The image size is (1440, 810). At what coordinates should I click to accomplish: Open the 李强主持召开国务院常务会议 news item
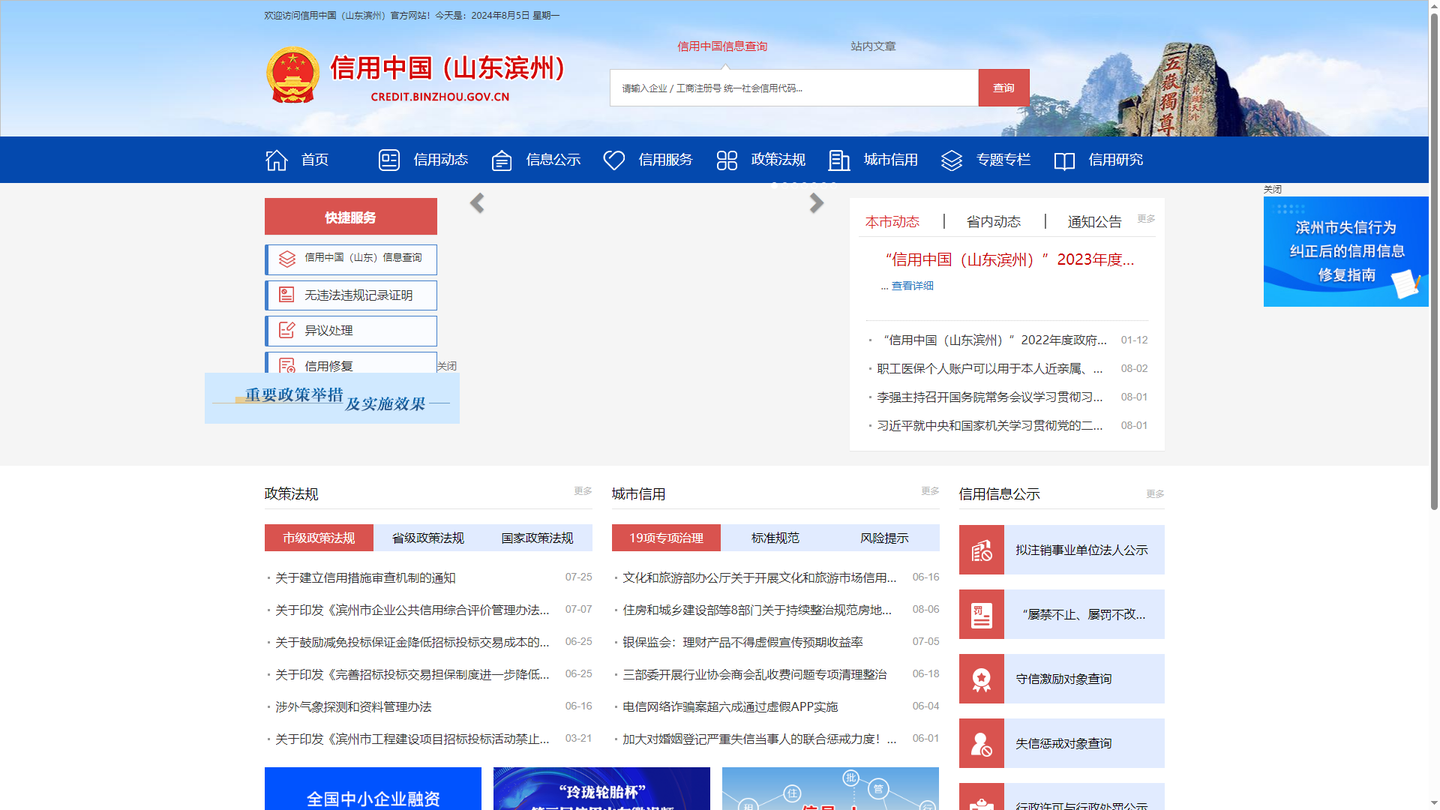click(990, 397)
